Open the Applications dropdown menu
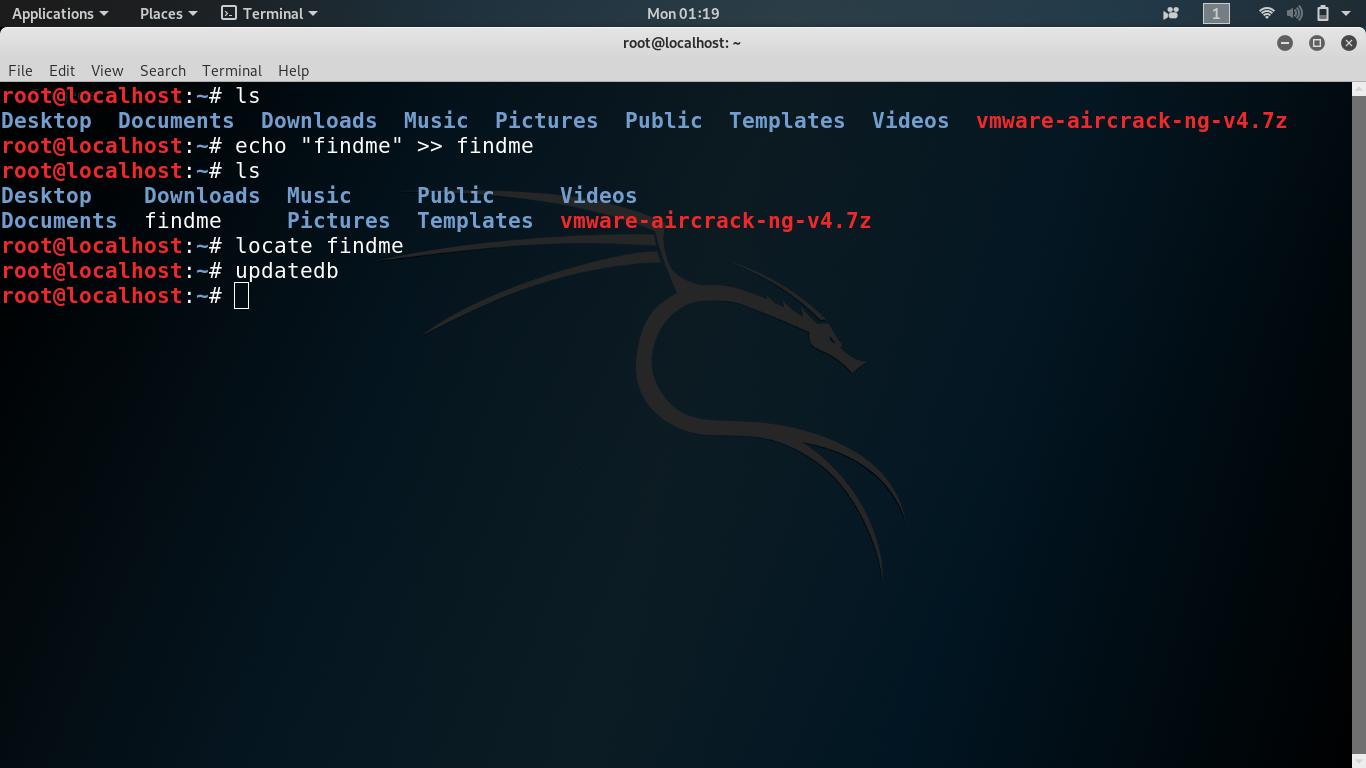This screenshot has width=1366, height=768. (x=60, y=13)
